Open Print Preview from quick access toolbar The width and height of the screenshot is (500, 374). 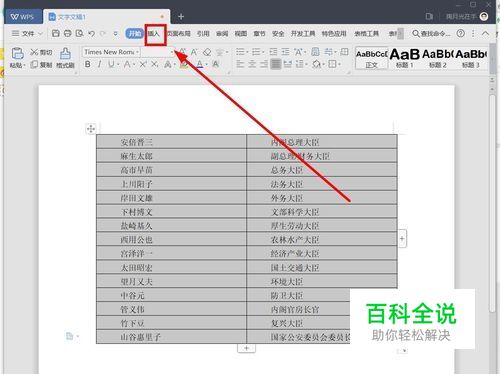tap(79, 33)
